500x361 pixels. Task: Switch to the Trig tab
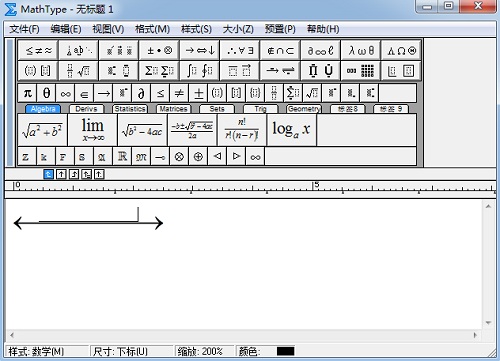tap(260, 109)
